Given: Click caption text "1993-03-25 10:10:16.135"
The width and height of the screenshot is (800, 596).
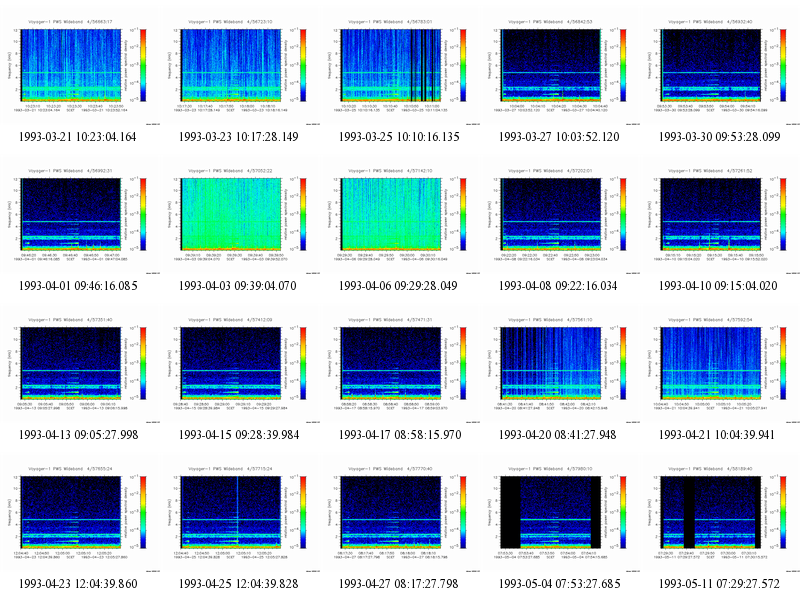Looking at the screenshot, I should click(x=399, y=137).
